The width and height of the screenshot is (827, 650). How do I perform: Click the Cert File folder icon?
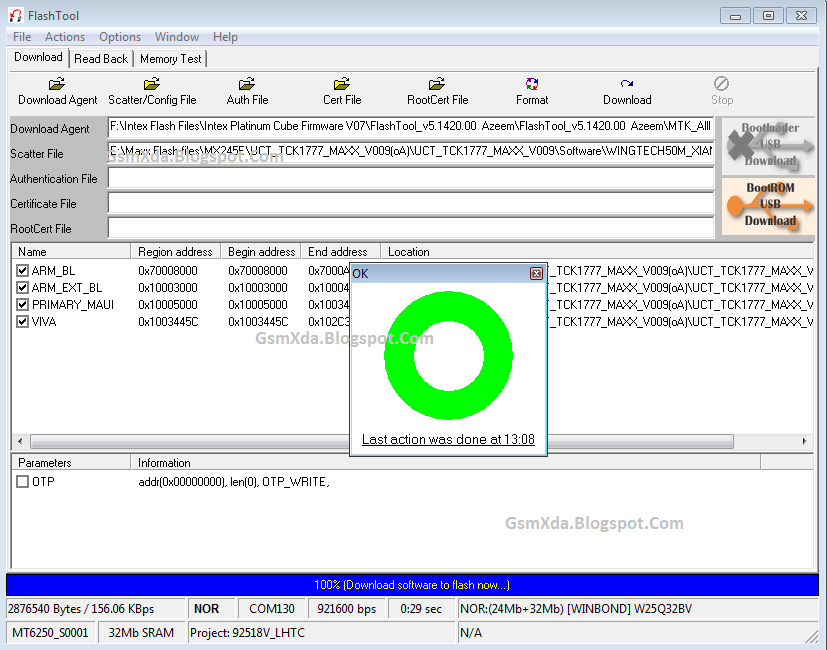tap(342, 84)
